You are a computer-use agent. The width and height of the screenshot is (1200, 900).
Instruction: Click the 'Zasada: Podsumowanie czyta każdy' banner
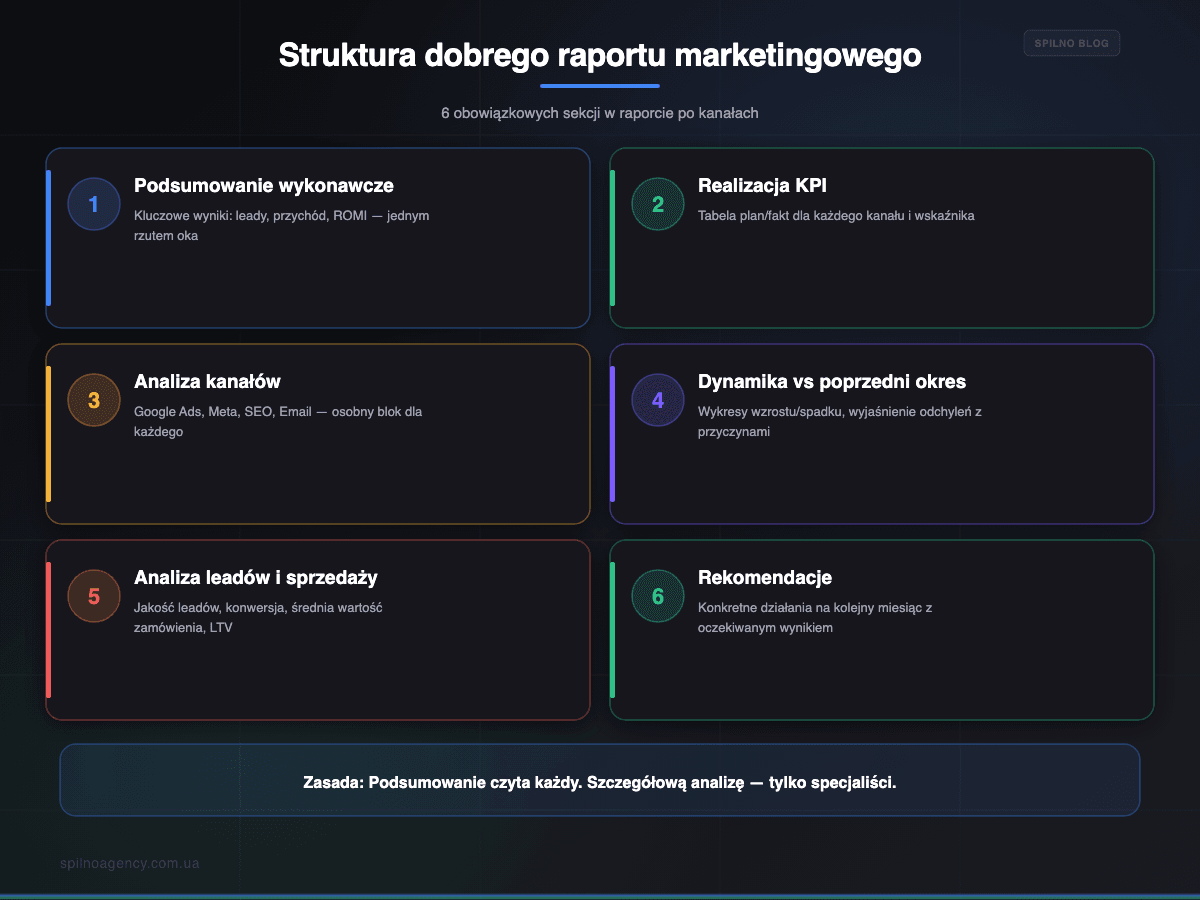[600, 780]
